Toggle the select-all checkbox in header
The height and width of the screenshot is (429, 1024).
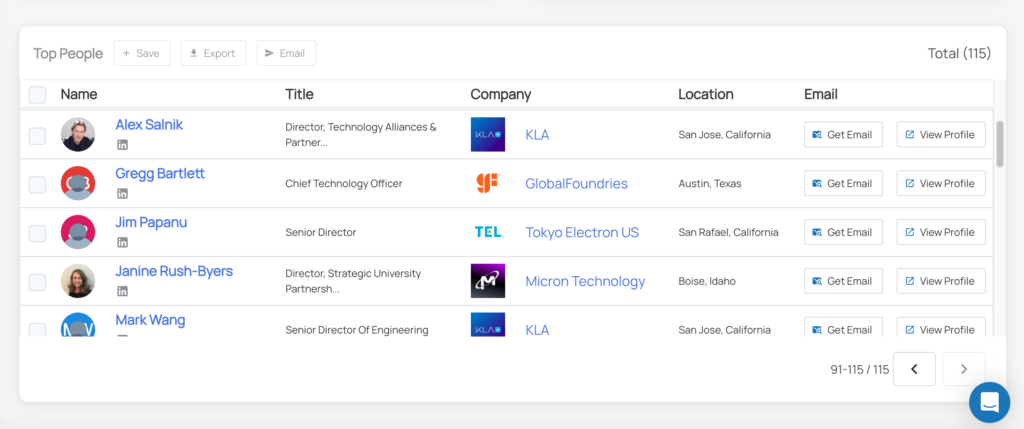tap(37, 95)
